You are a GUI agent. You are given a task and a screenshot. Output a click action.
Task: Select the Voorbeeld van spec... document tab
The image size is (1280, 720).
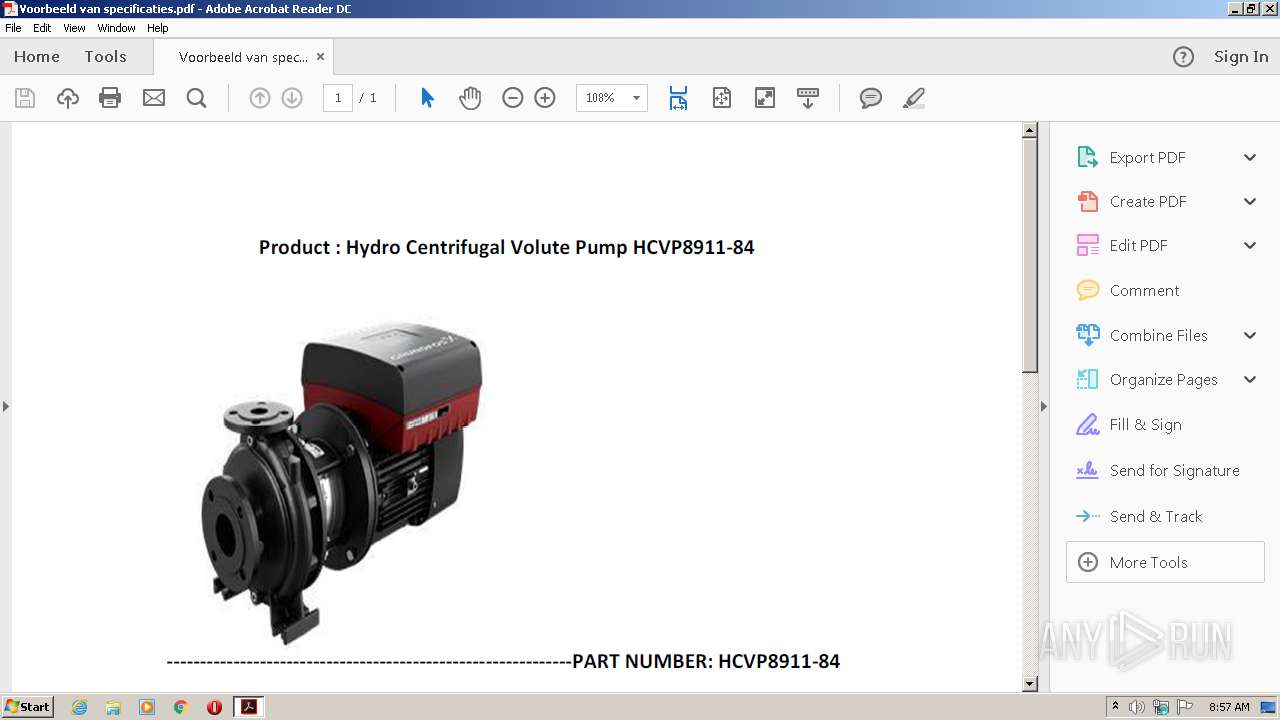(x=243, y=57)
